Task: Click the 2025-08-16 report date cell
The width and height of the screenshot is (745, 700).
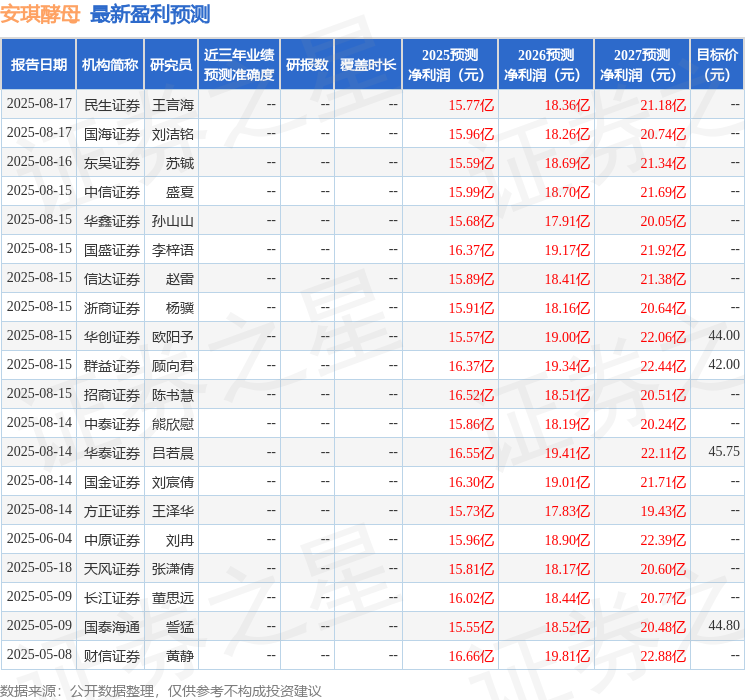Action: pos(39,161)
